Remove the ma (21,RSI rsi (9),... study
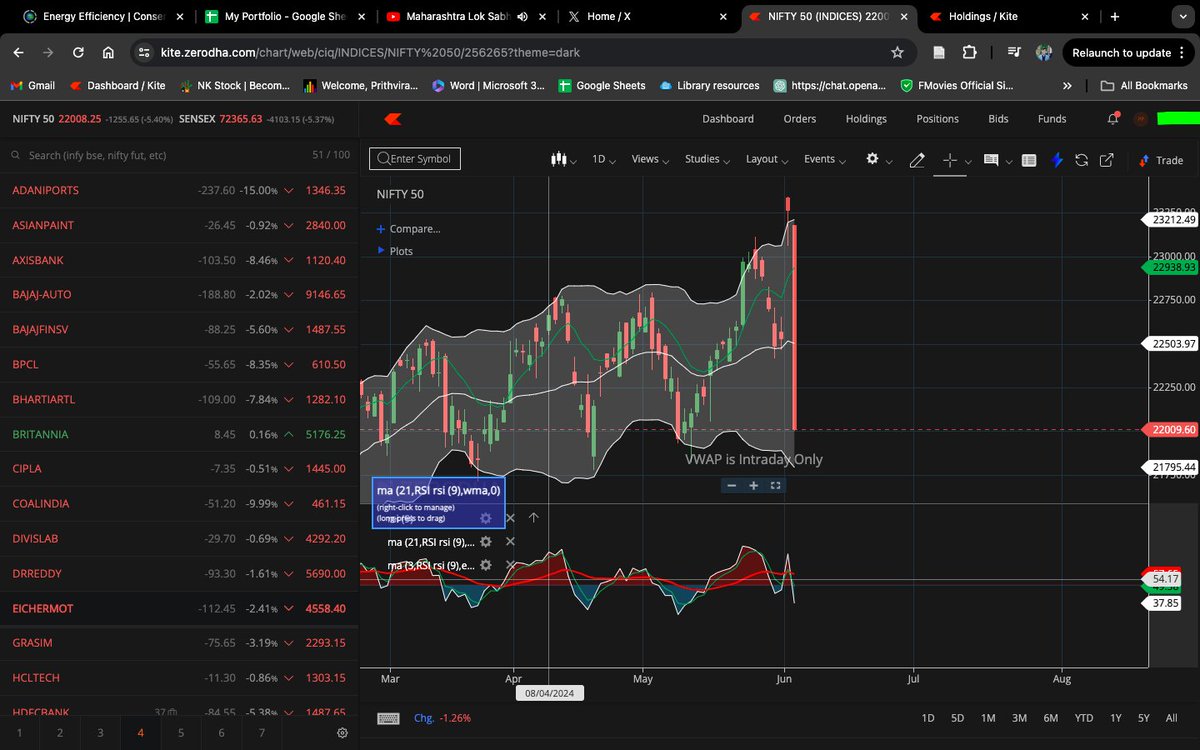 point(510,541)
